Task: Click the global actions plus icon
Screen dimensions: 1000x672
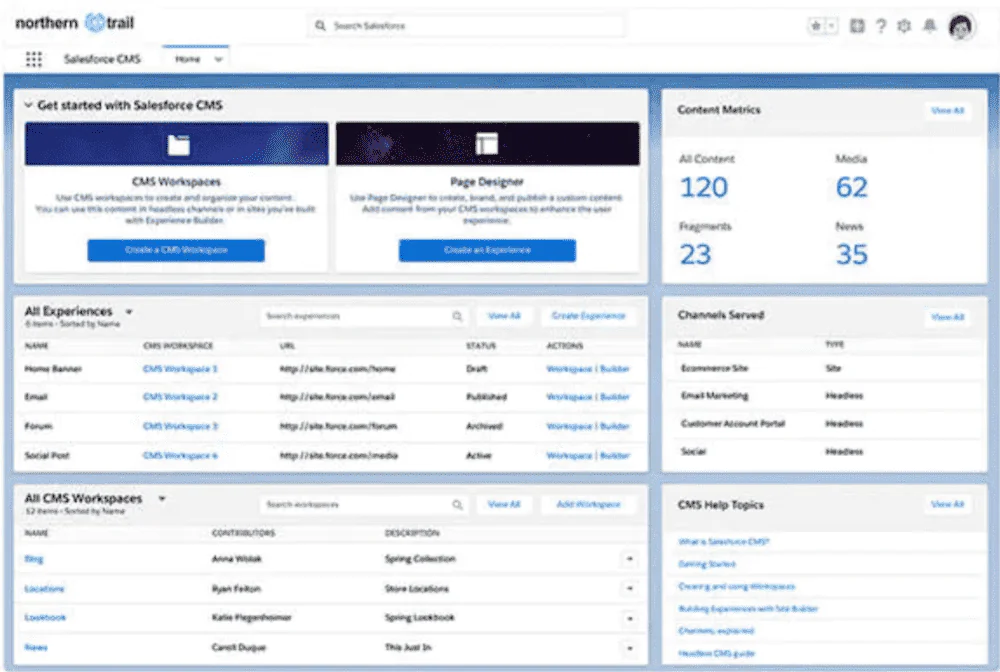Action: (857, 26)
